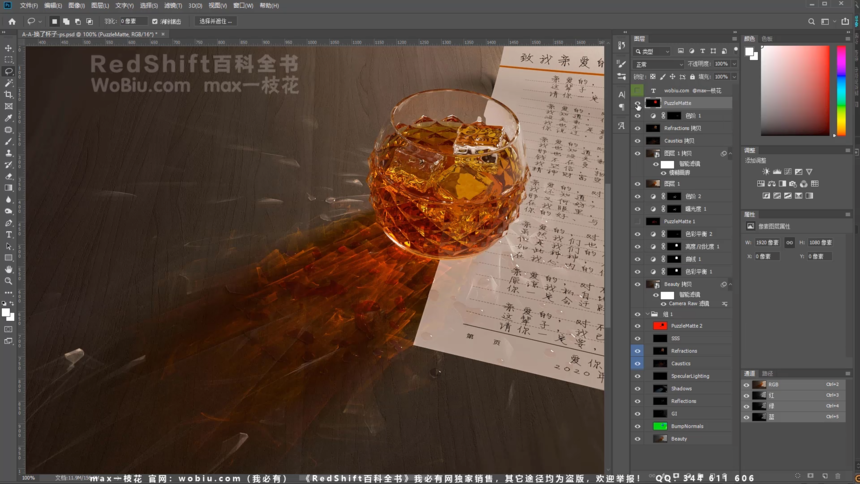Image resolution: width=860 pixels, height=484 pixels.
Task: Select the Eraser tool
Action: point(8,177)
